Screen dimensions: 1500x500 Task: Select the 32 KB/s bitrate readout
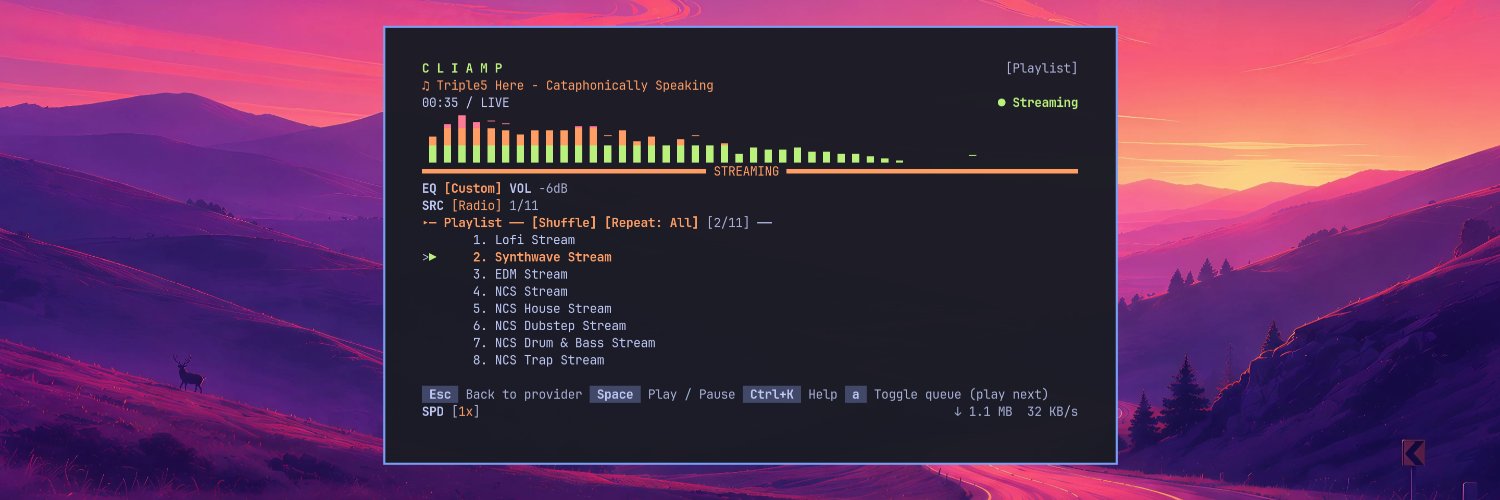(1052, 411)
